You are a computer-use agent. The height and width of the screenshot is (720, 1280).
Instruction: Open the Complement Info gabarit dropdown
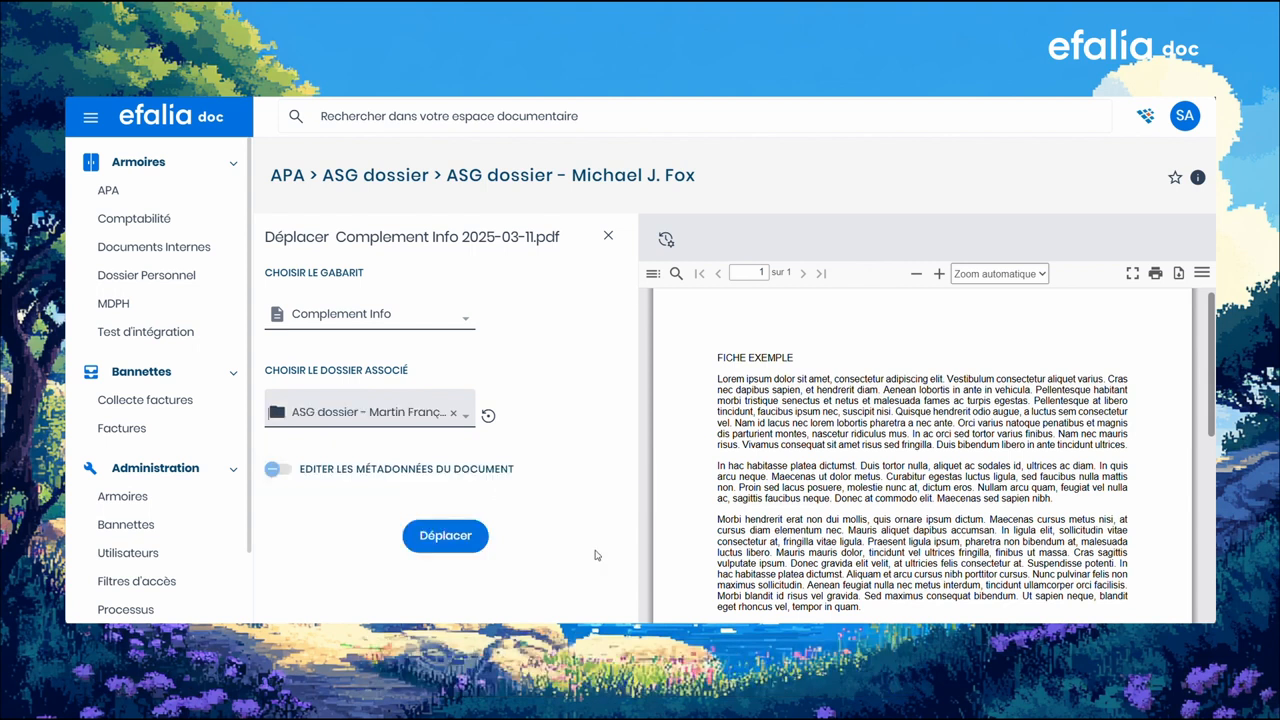point(370,314)
